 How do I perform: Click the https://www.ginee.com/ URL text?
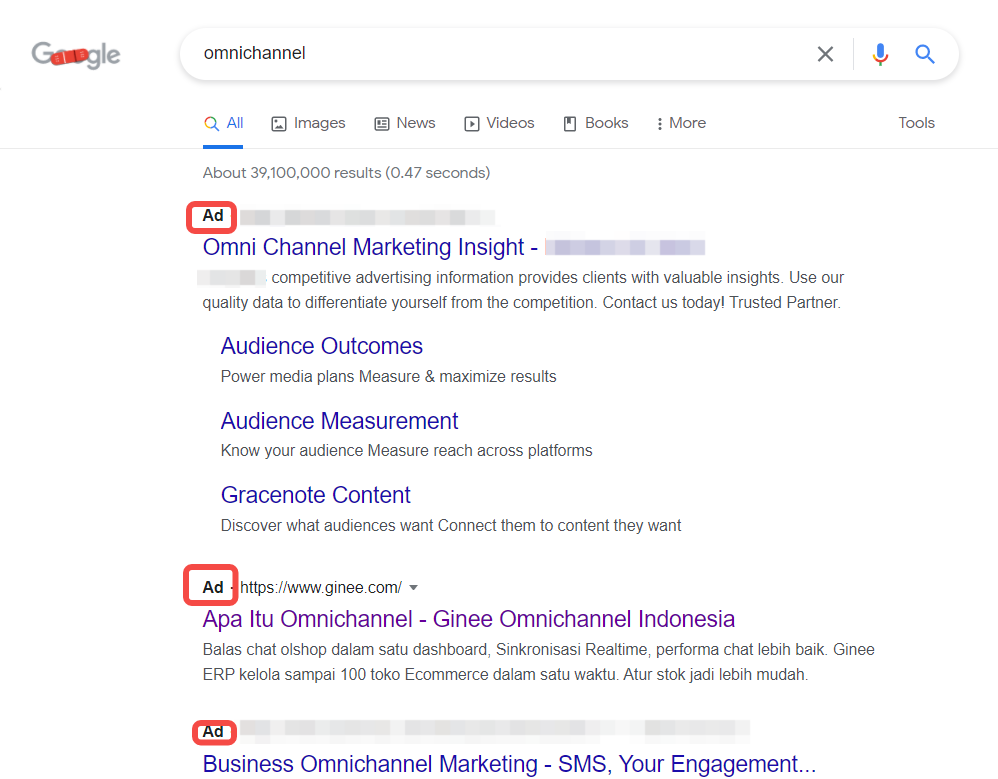pyautogui.click(x=321, y=587)
